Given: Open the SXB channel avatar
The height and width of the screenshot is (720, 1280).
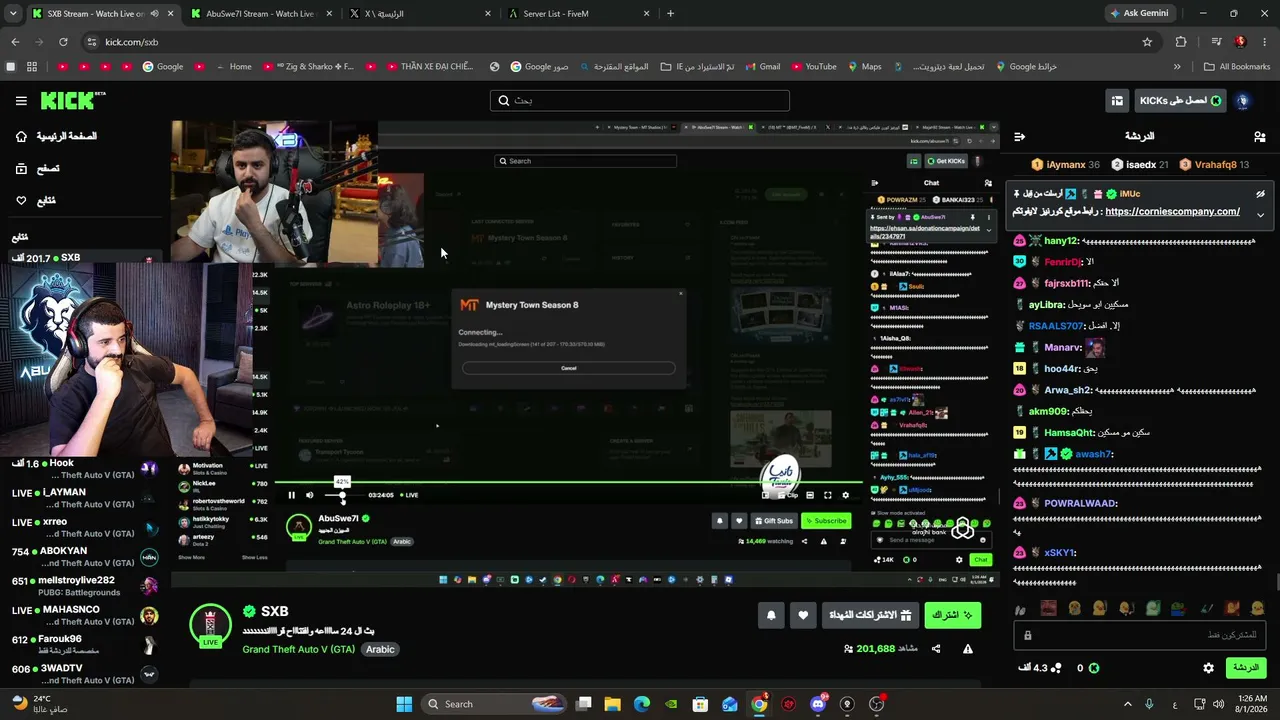Looking at the screenshot, I should 210,625.
